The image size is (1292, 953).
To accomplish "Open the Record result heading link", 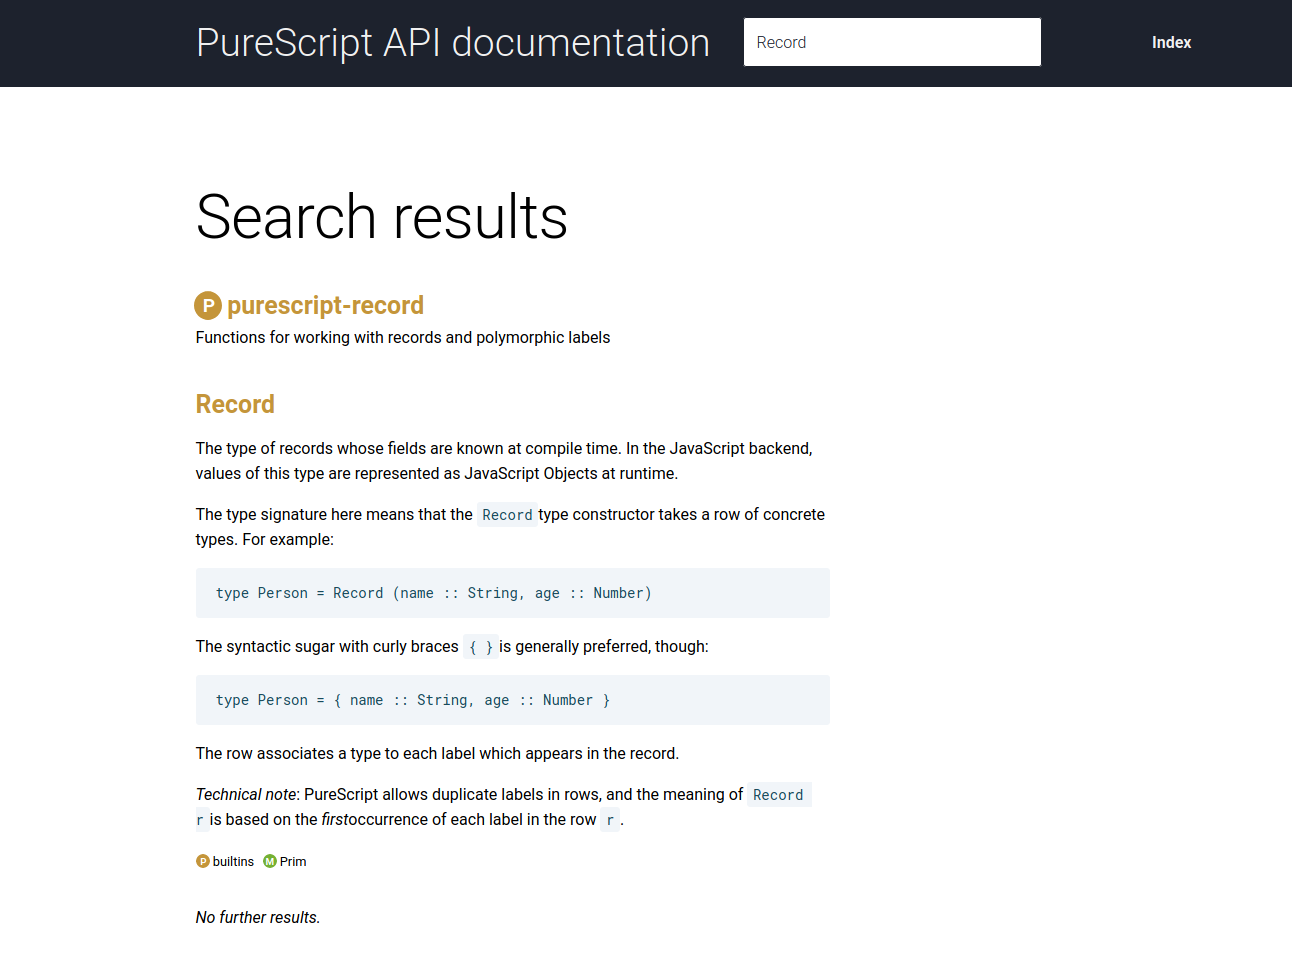I will (x=235, y=404).
